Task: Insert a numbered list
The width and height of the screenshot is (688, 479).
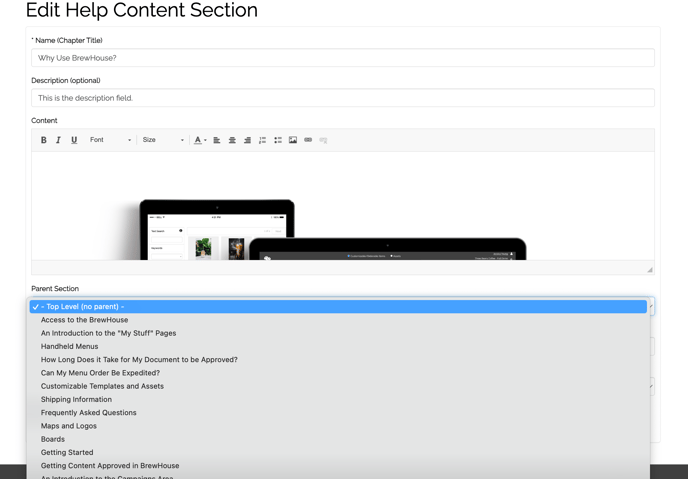Action: tap(262, 140)
